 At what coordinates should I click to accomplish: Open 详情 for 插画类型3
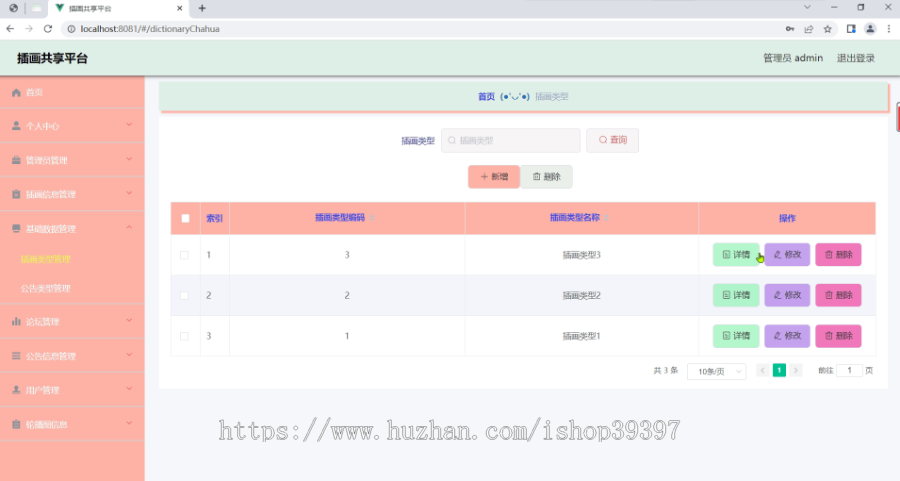tap(736, 255)
